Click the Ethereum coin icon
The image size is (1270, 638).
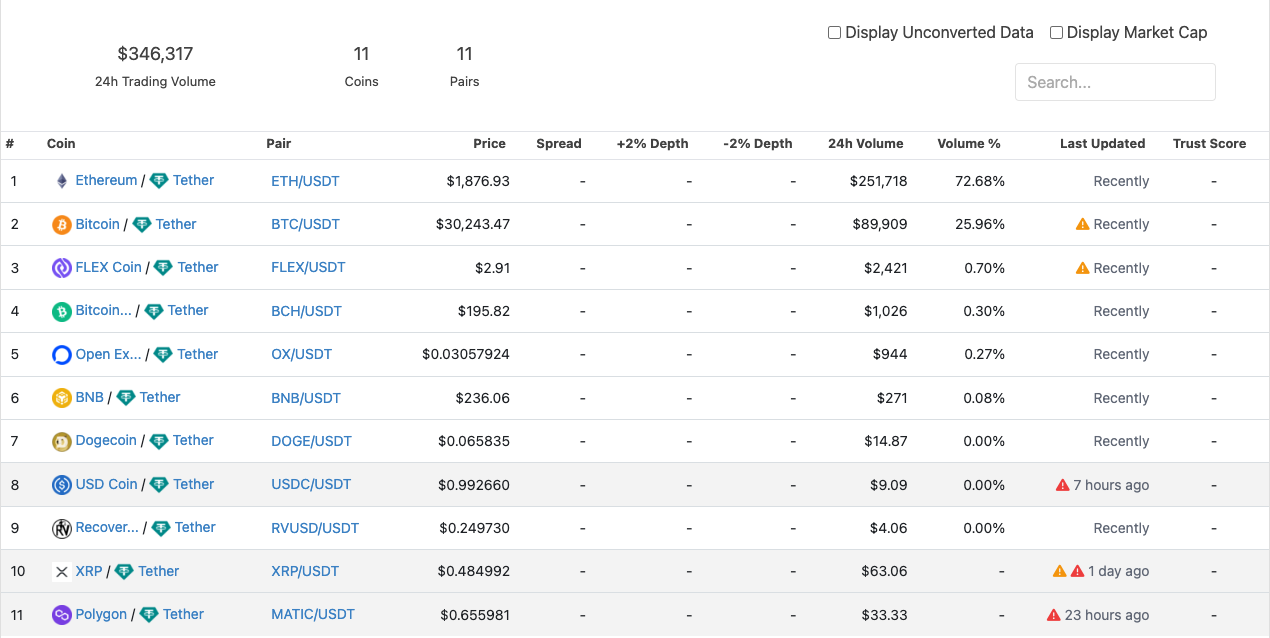tap(62, 181)
